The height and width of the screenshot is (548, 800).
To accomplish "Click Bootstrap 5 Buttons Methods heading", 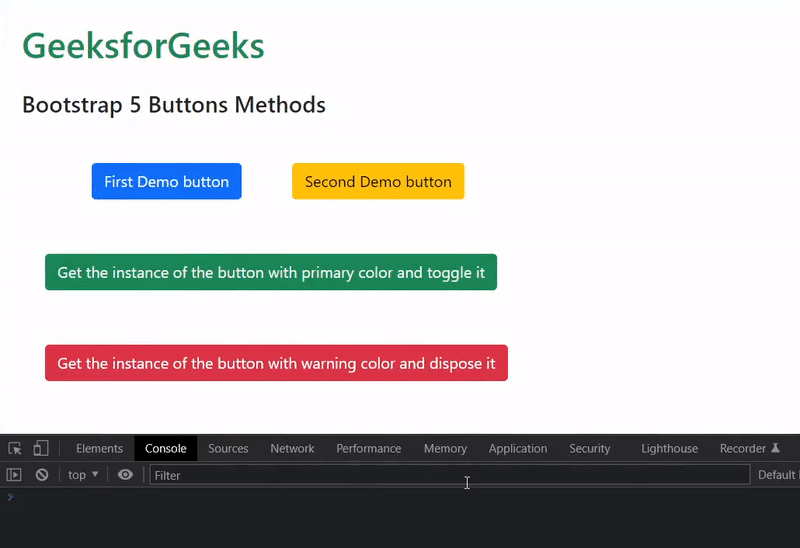I will click(174, 105).
